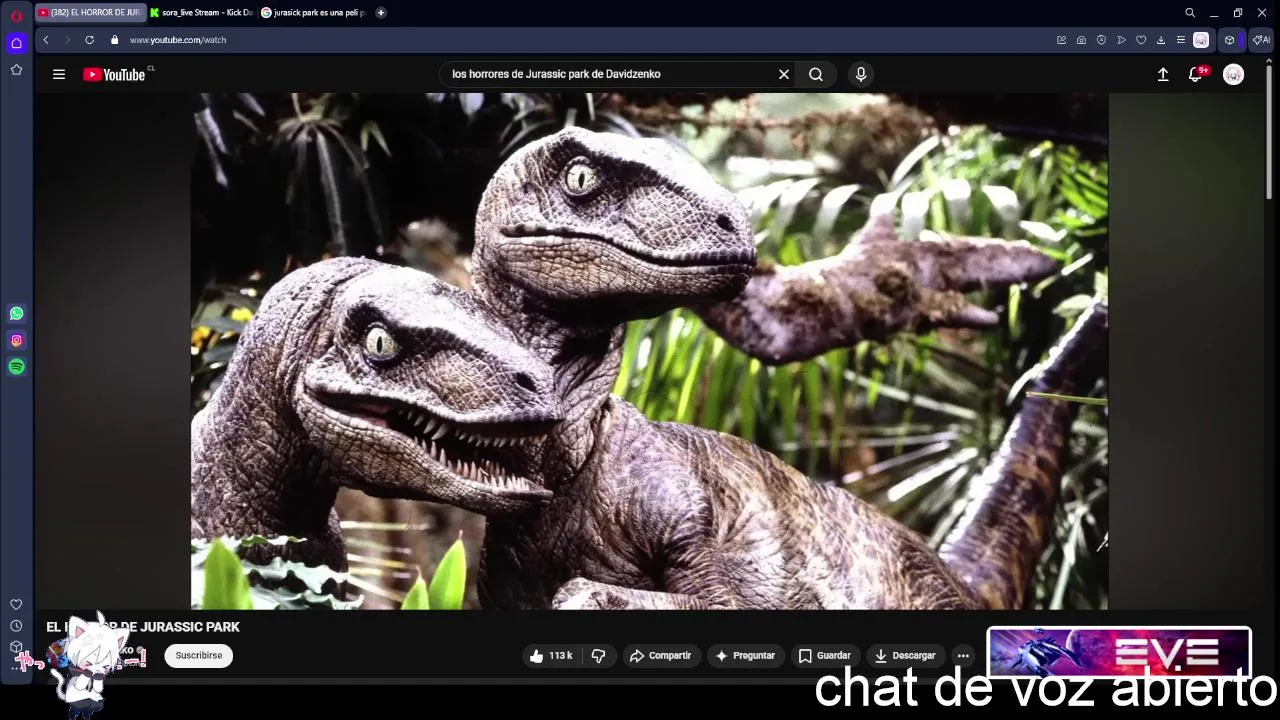Screen dimensions: 1280x720
Task: Open the Opera AI assistant button
Action: (1261, 40)
